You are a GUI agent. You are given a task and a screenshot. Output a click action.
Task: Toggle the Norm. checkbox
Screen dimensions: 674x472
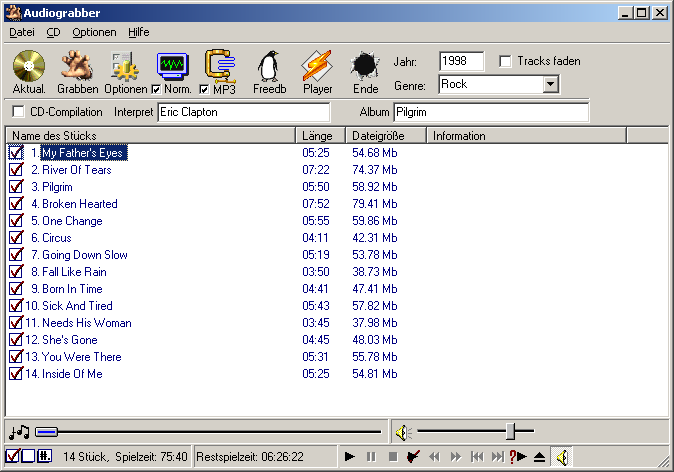pos(156,89)
